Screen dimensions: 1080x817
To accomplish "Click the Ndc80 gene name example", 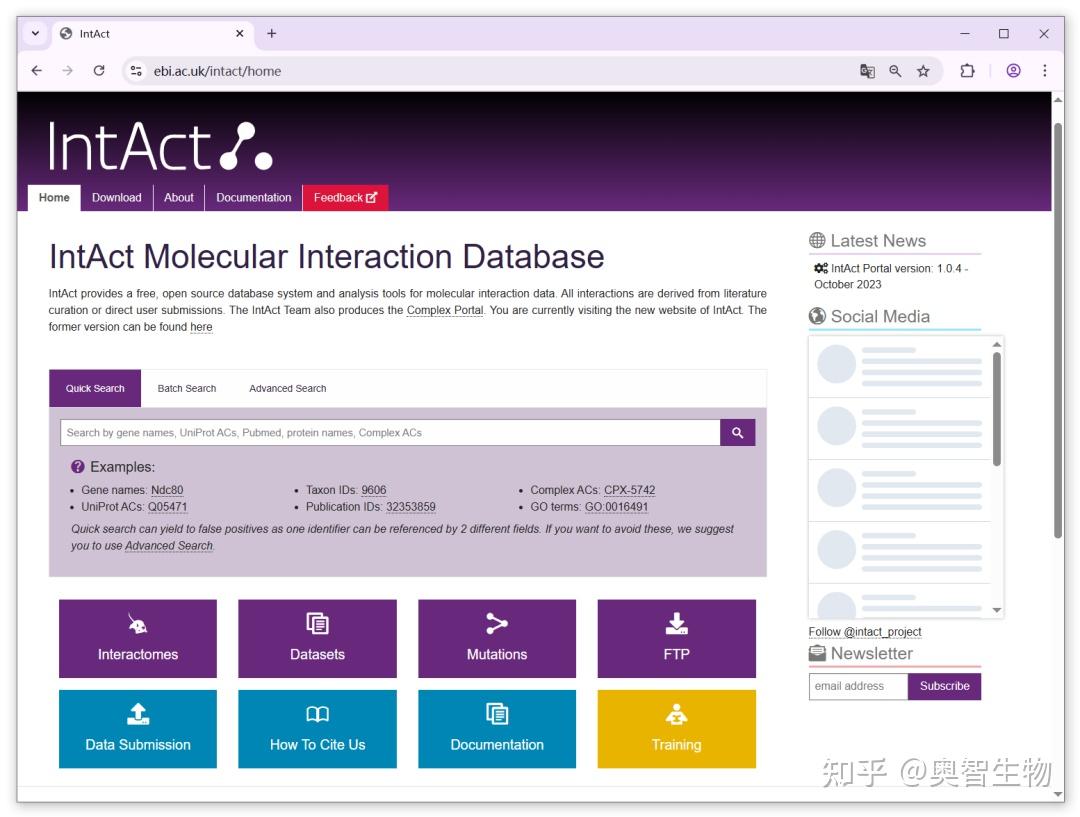I will [x=167, y=490].
